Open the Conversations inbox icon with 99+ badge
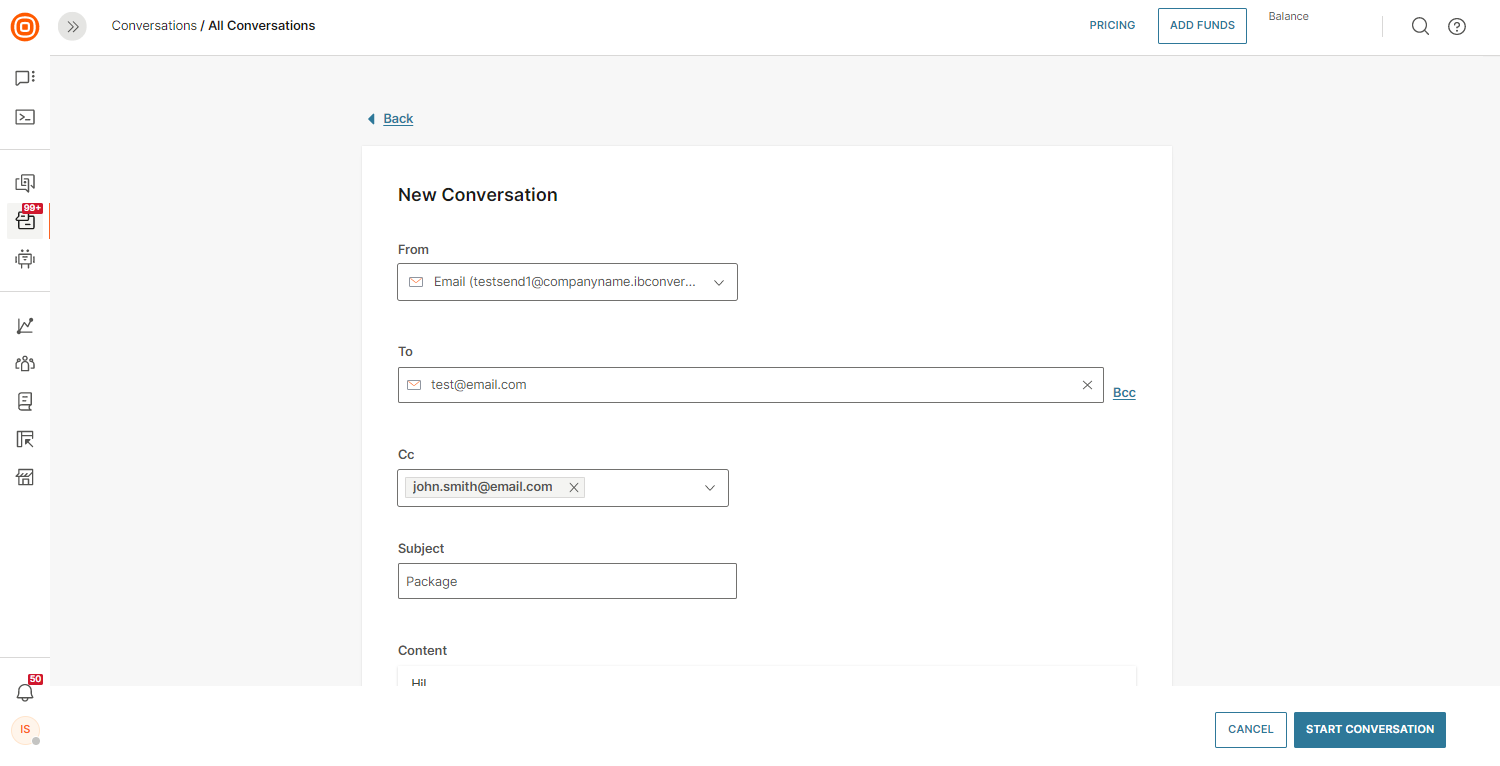This screenshot has height=766, width=1500. (26, 221)
